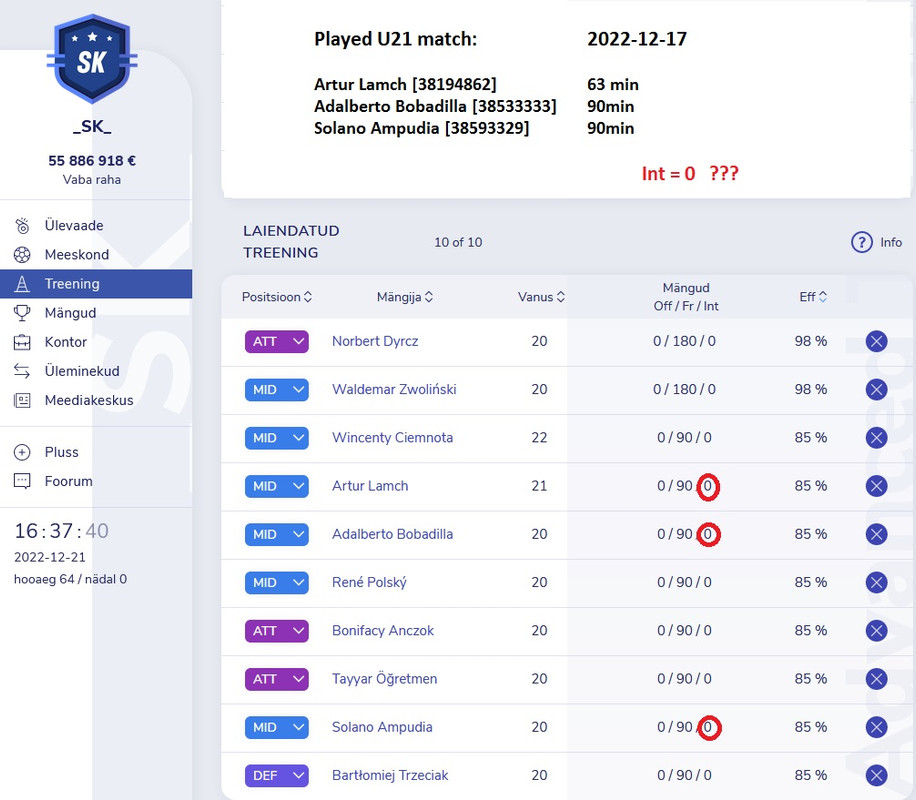Screen dimensions: 916x800
Task: Remove Wincenty Ciemnota from extended training
Action: click(876, 438)
